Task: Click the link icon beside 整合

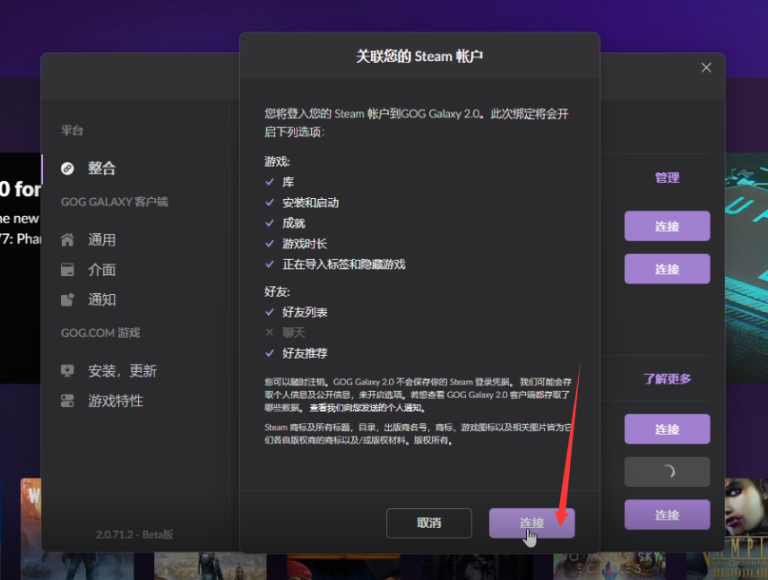Action: [x=67, y=169]
